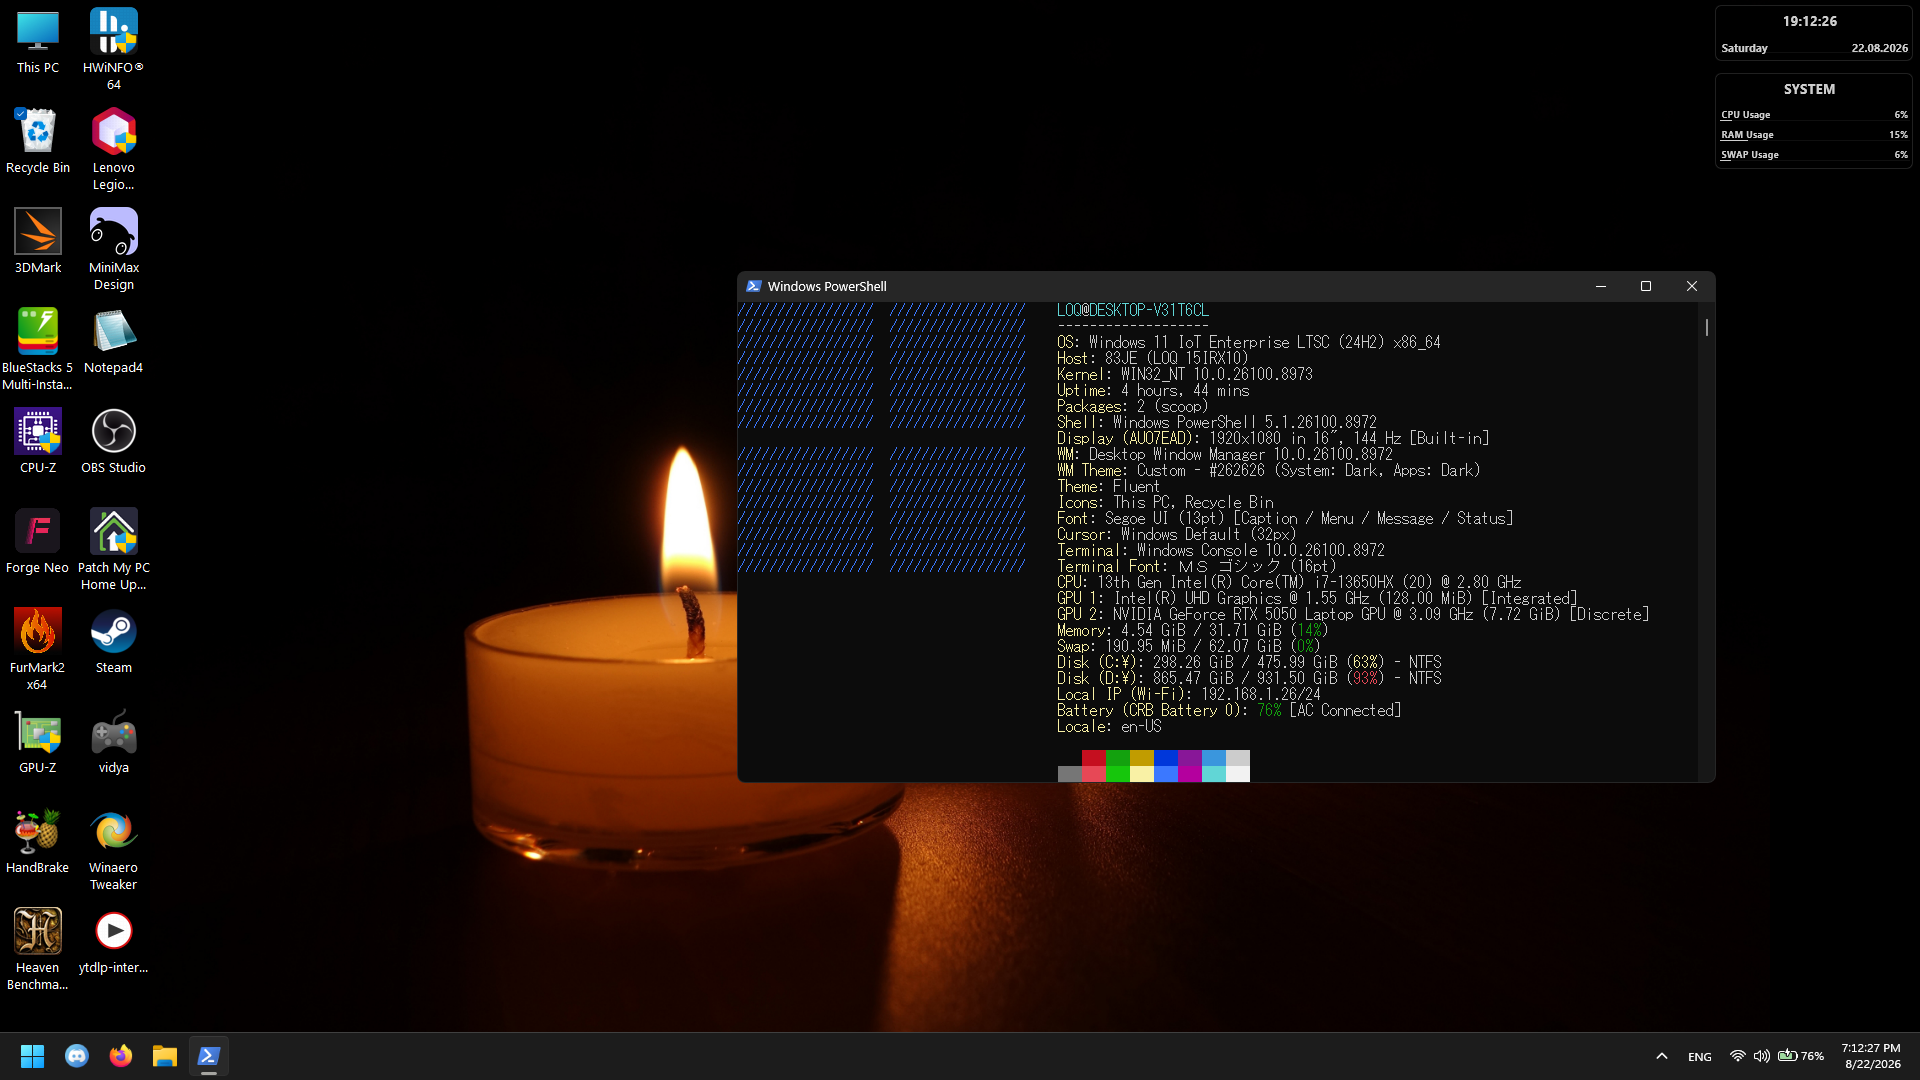Select the Winaero Tweaker desktop icon
The image size is (1920, 1080).
pos(113,850)
